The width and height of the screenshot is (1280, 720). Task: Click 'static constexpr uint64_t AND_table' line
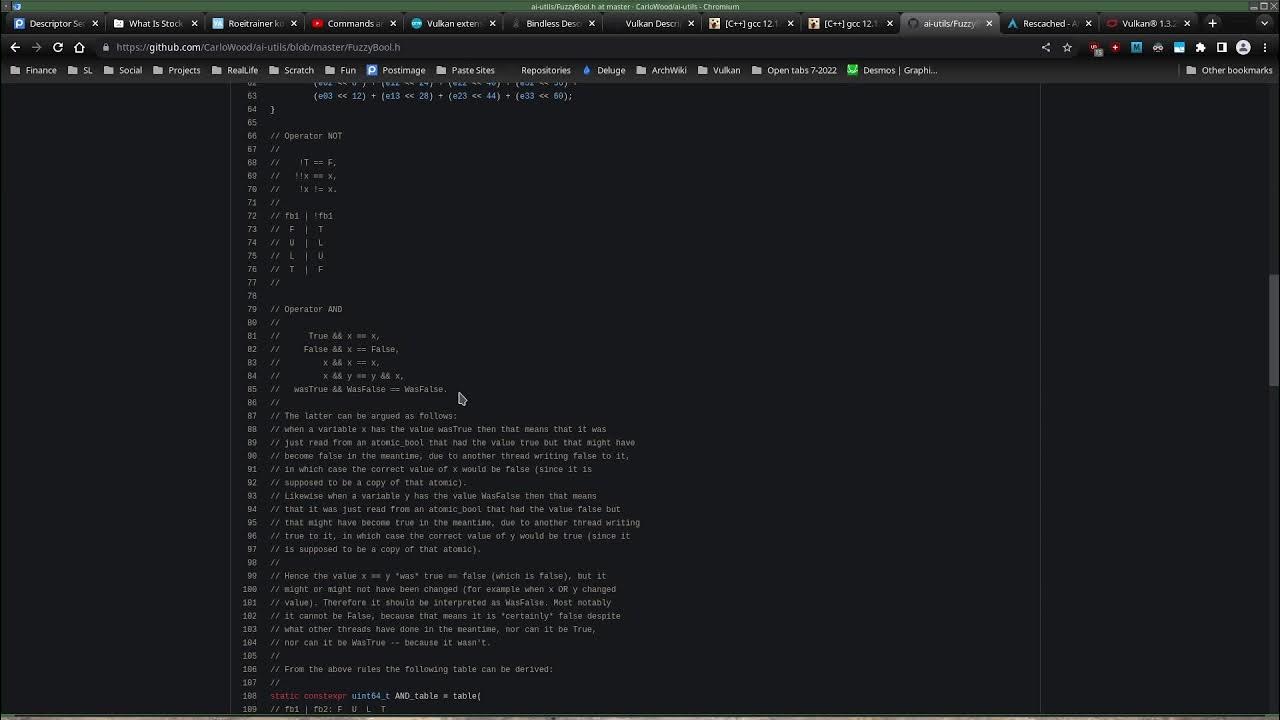coord(376,696)
